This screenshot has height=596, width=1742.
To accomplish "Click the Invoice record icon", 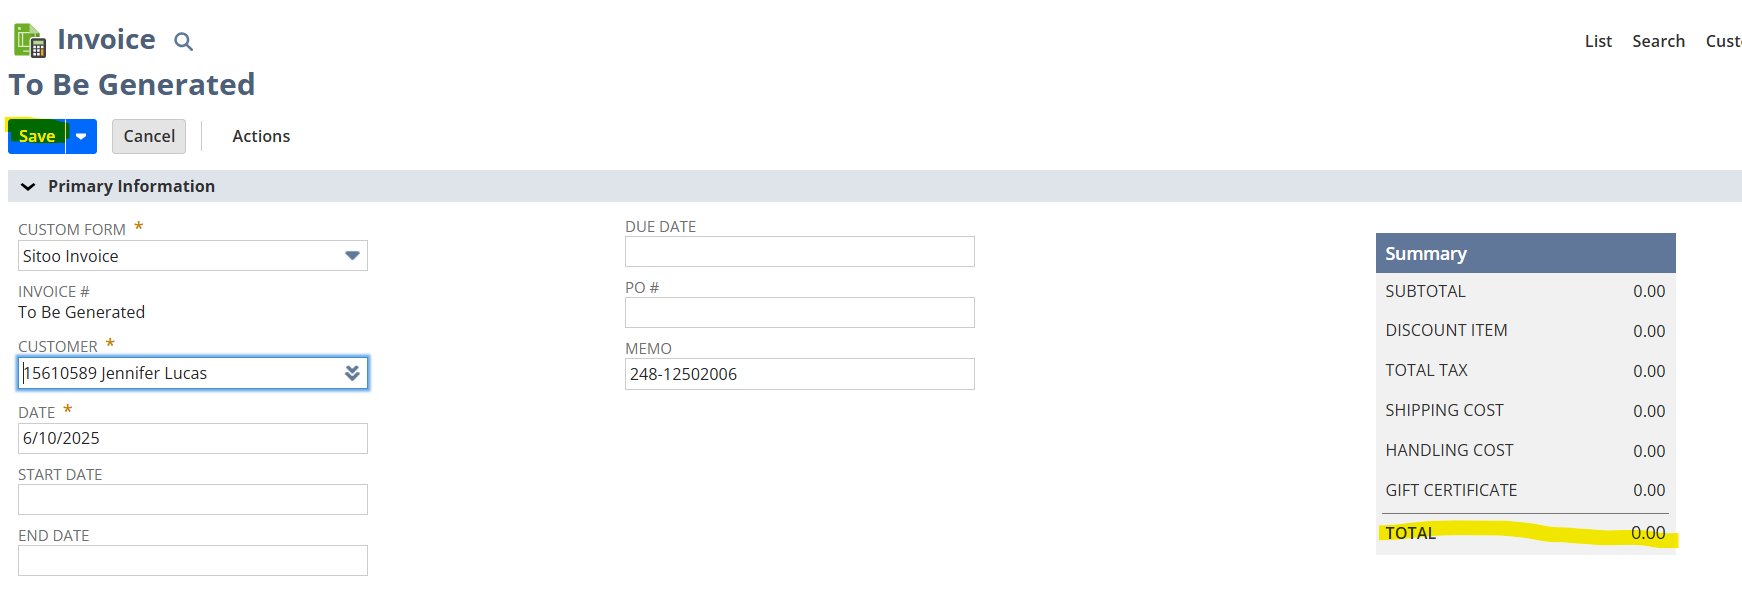I will (x=29, y=40).
